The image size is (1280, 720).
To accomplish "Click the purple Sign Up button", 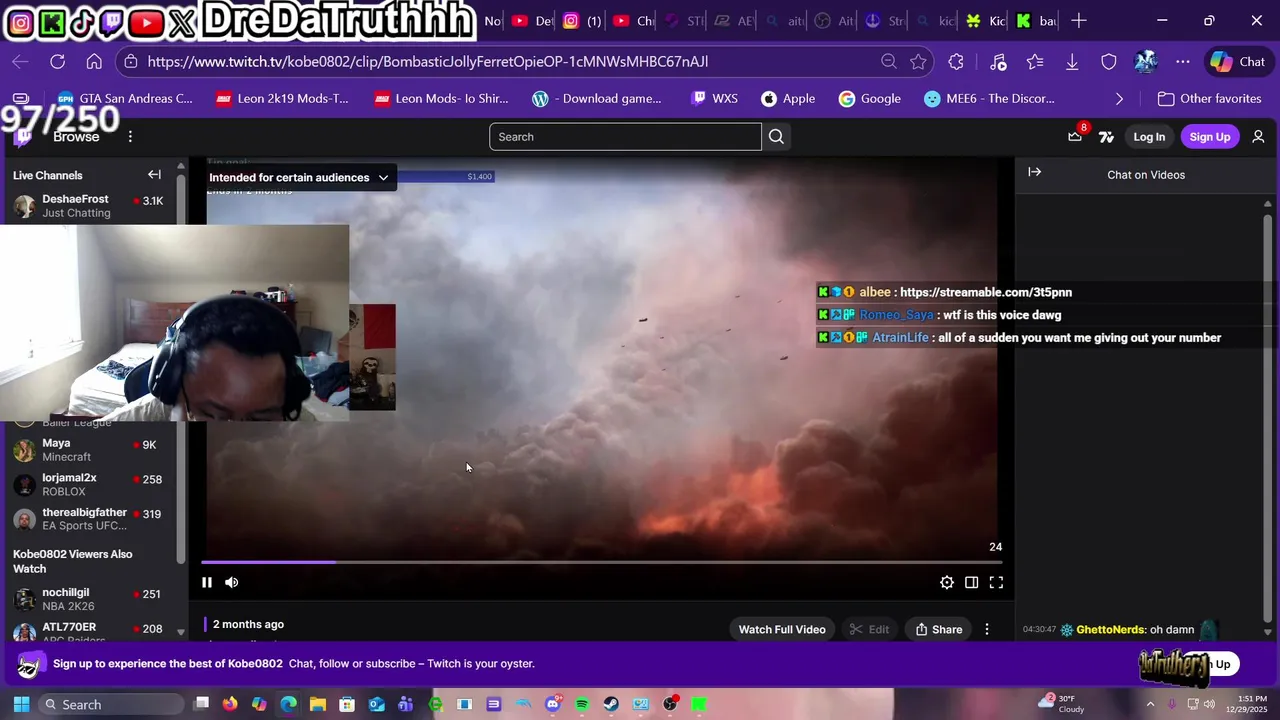I will click(1209, 137).
